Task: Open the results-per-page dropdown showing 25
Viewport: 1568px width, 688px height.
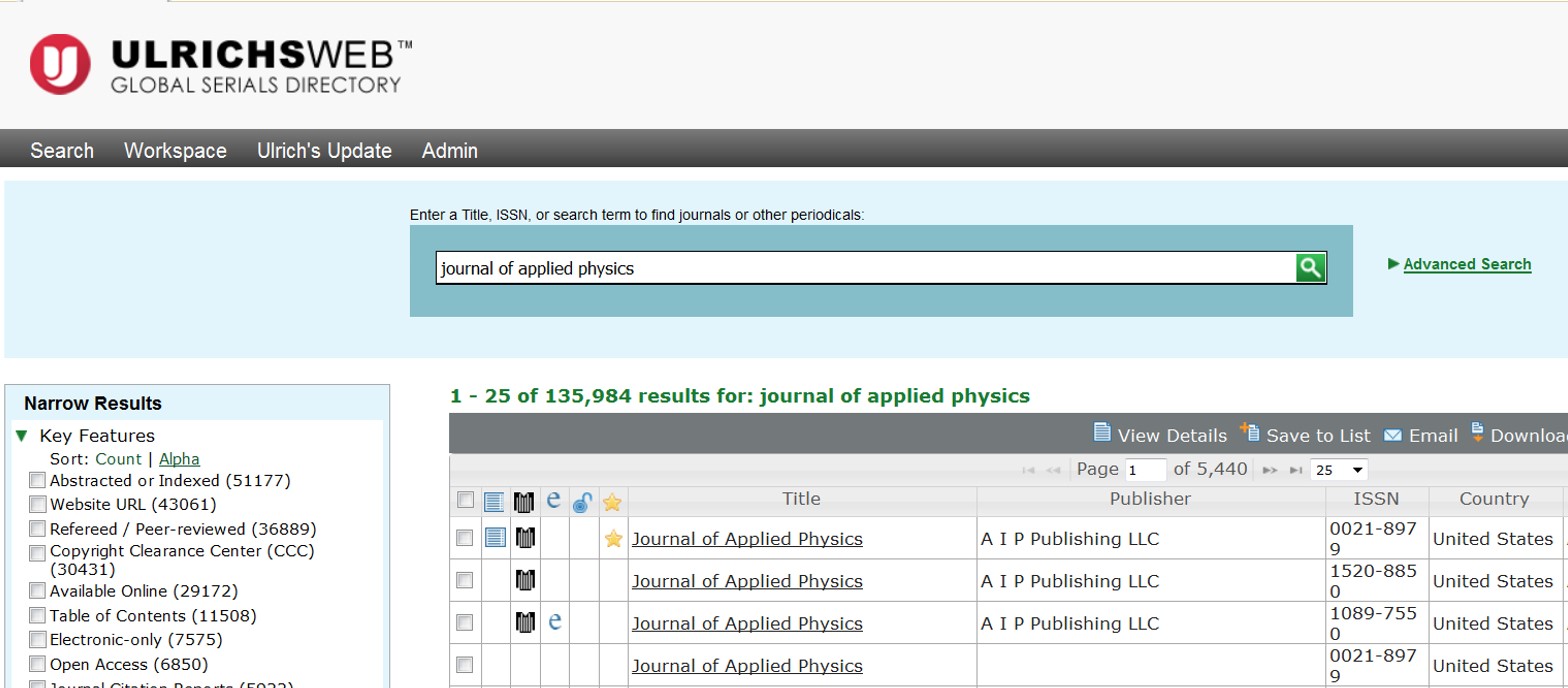Action: [1340, 470]
